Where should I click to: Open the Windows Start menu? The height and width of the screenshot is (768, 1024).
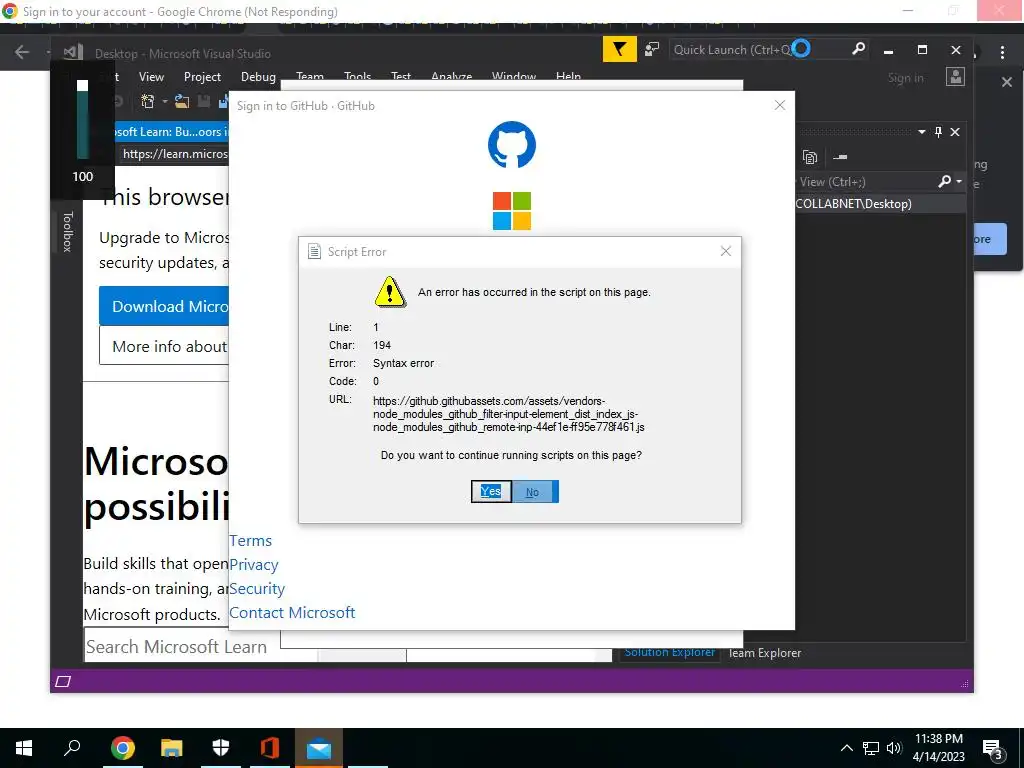click(24, 748)
